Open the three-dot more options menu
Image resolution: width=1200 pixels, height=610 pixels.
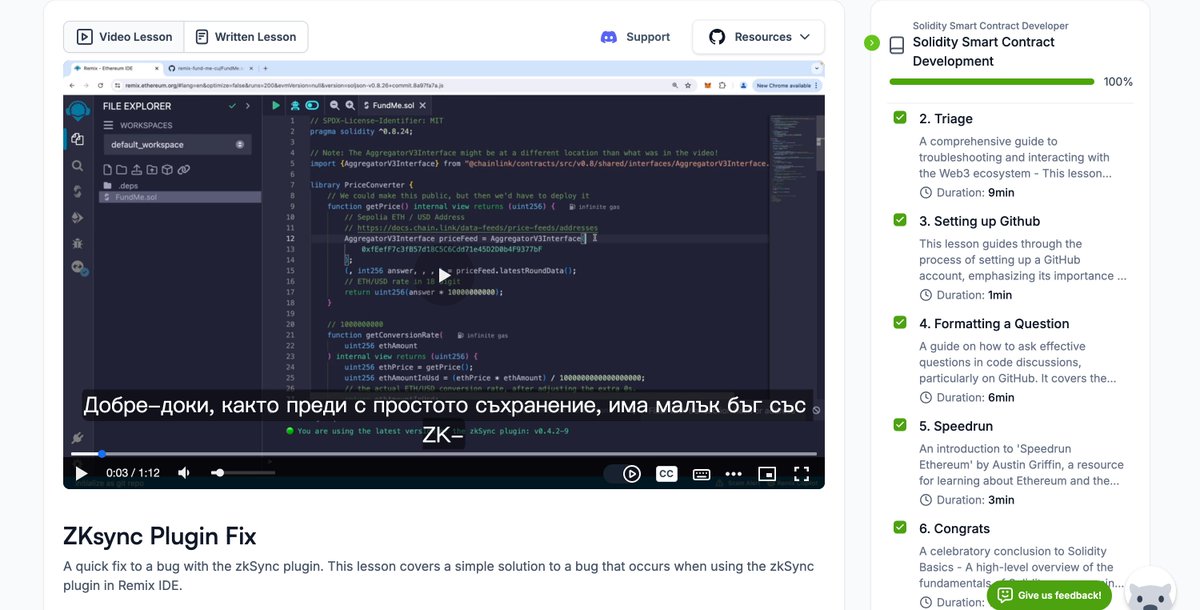734,474
